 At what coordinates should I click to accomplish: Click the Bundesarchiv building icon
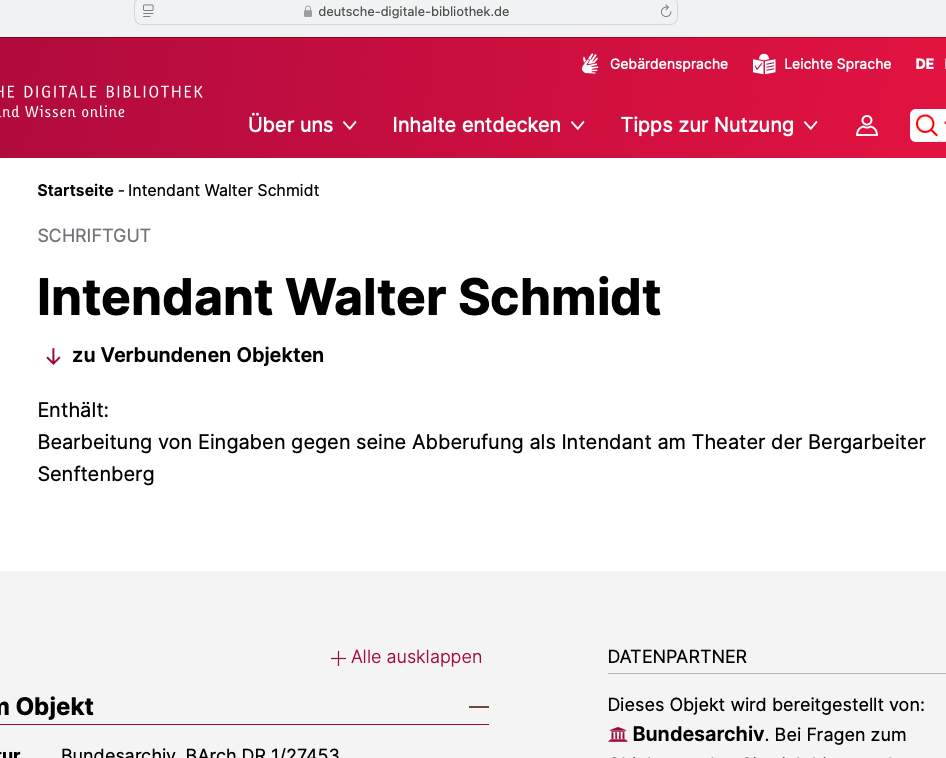[618, 735]
